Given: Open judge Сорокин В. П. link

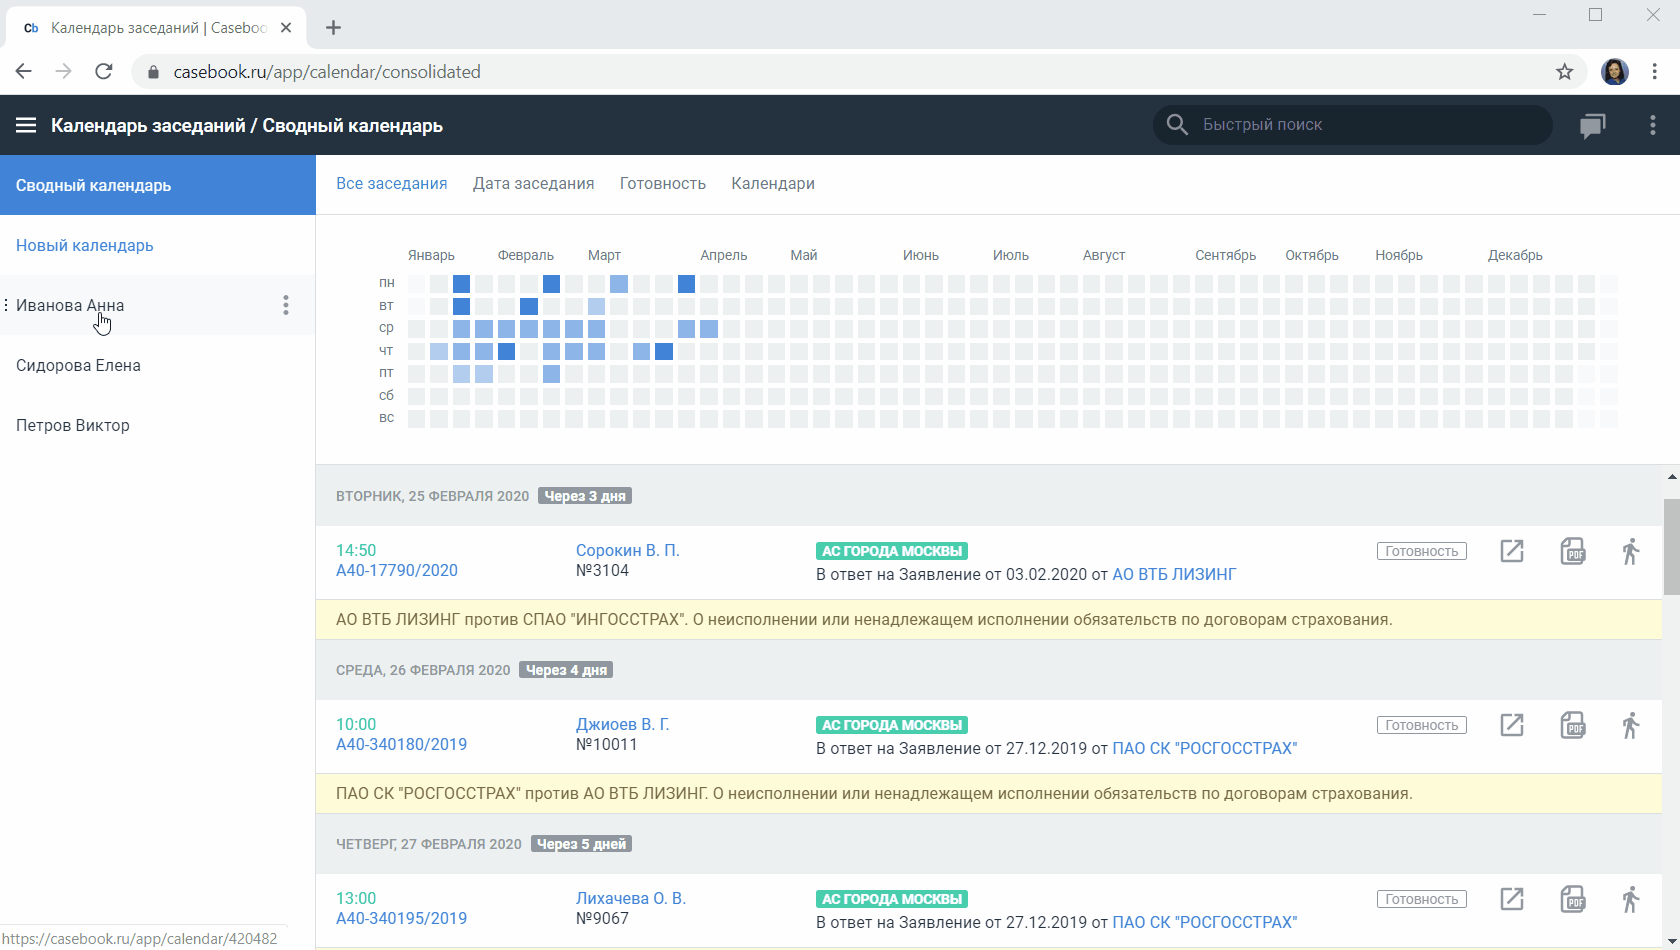Looking at the screenshot, I should click(628, 551).
